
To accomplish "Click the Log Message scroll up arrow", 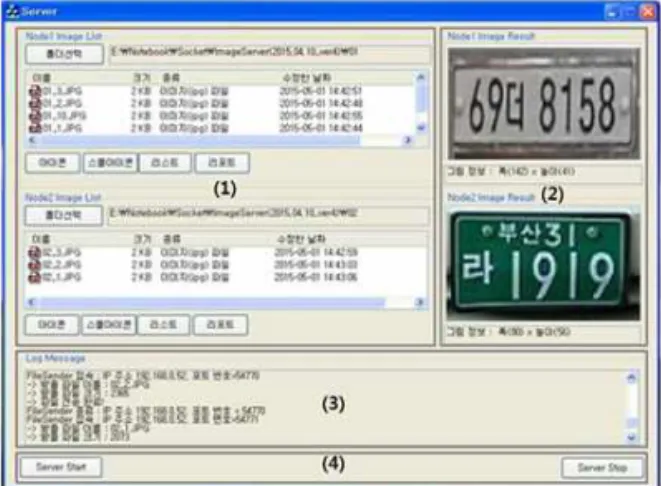I will click(631, 378).
